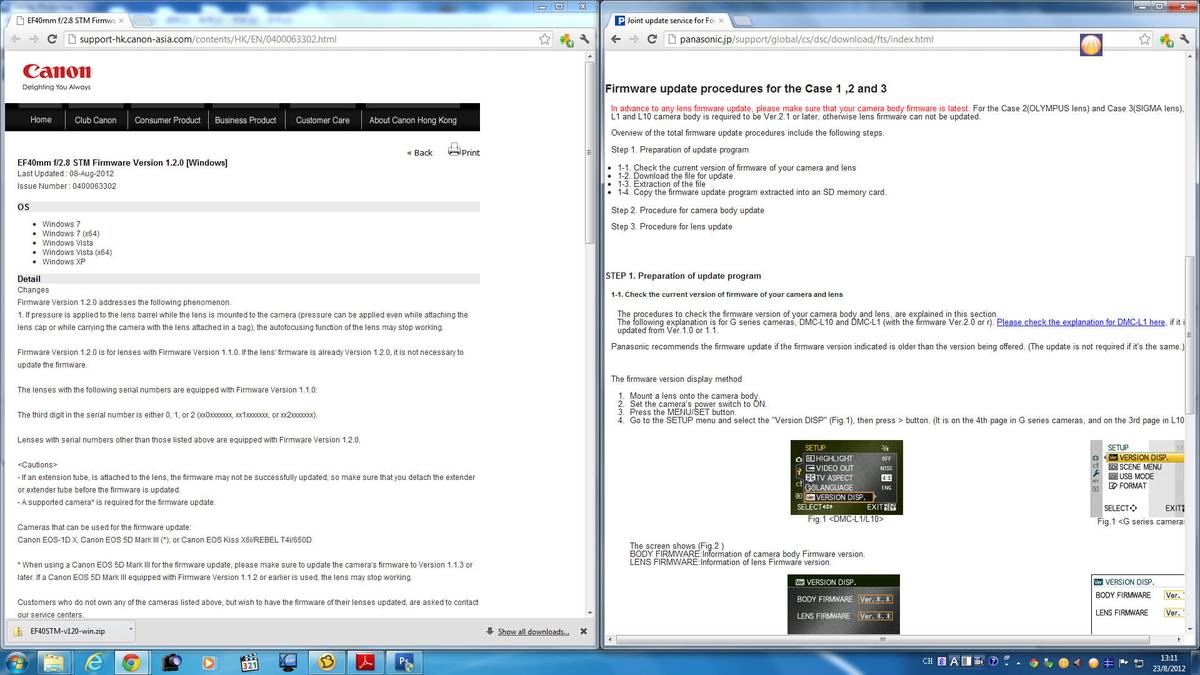The image size is (1200, 675).
Task: Open the Club Canon menu item
Action: [96, 120]
